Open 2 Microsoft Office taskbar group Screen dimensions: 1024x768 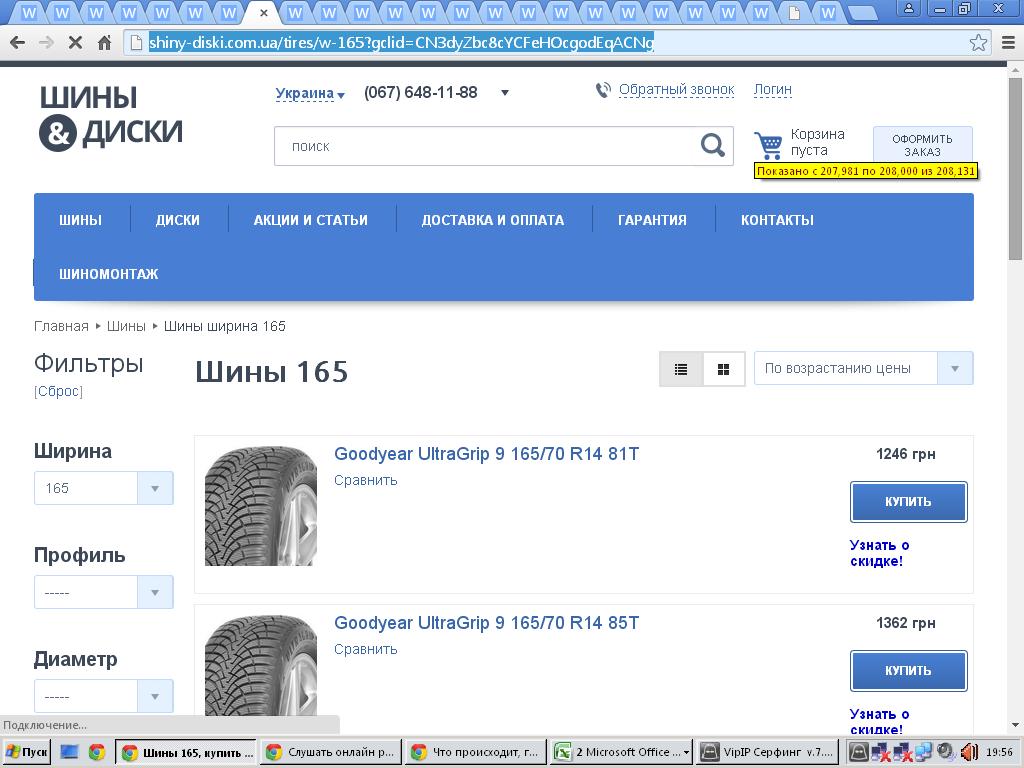(621, 752)
